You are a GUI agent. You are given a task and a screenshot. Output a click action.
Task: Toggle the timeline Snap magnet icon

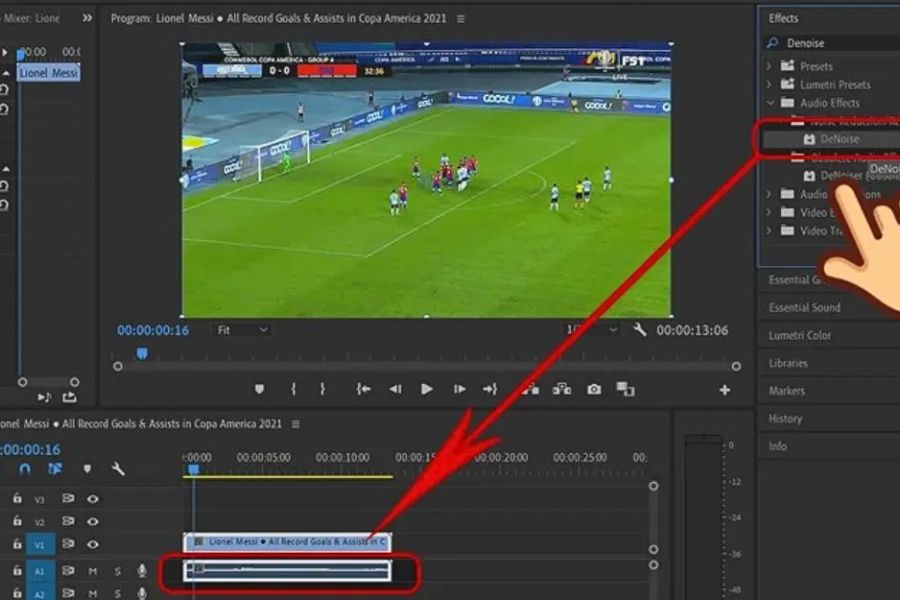coord(25,468)
